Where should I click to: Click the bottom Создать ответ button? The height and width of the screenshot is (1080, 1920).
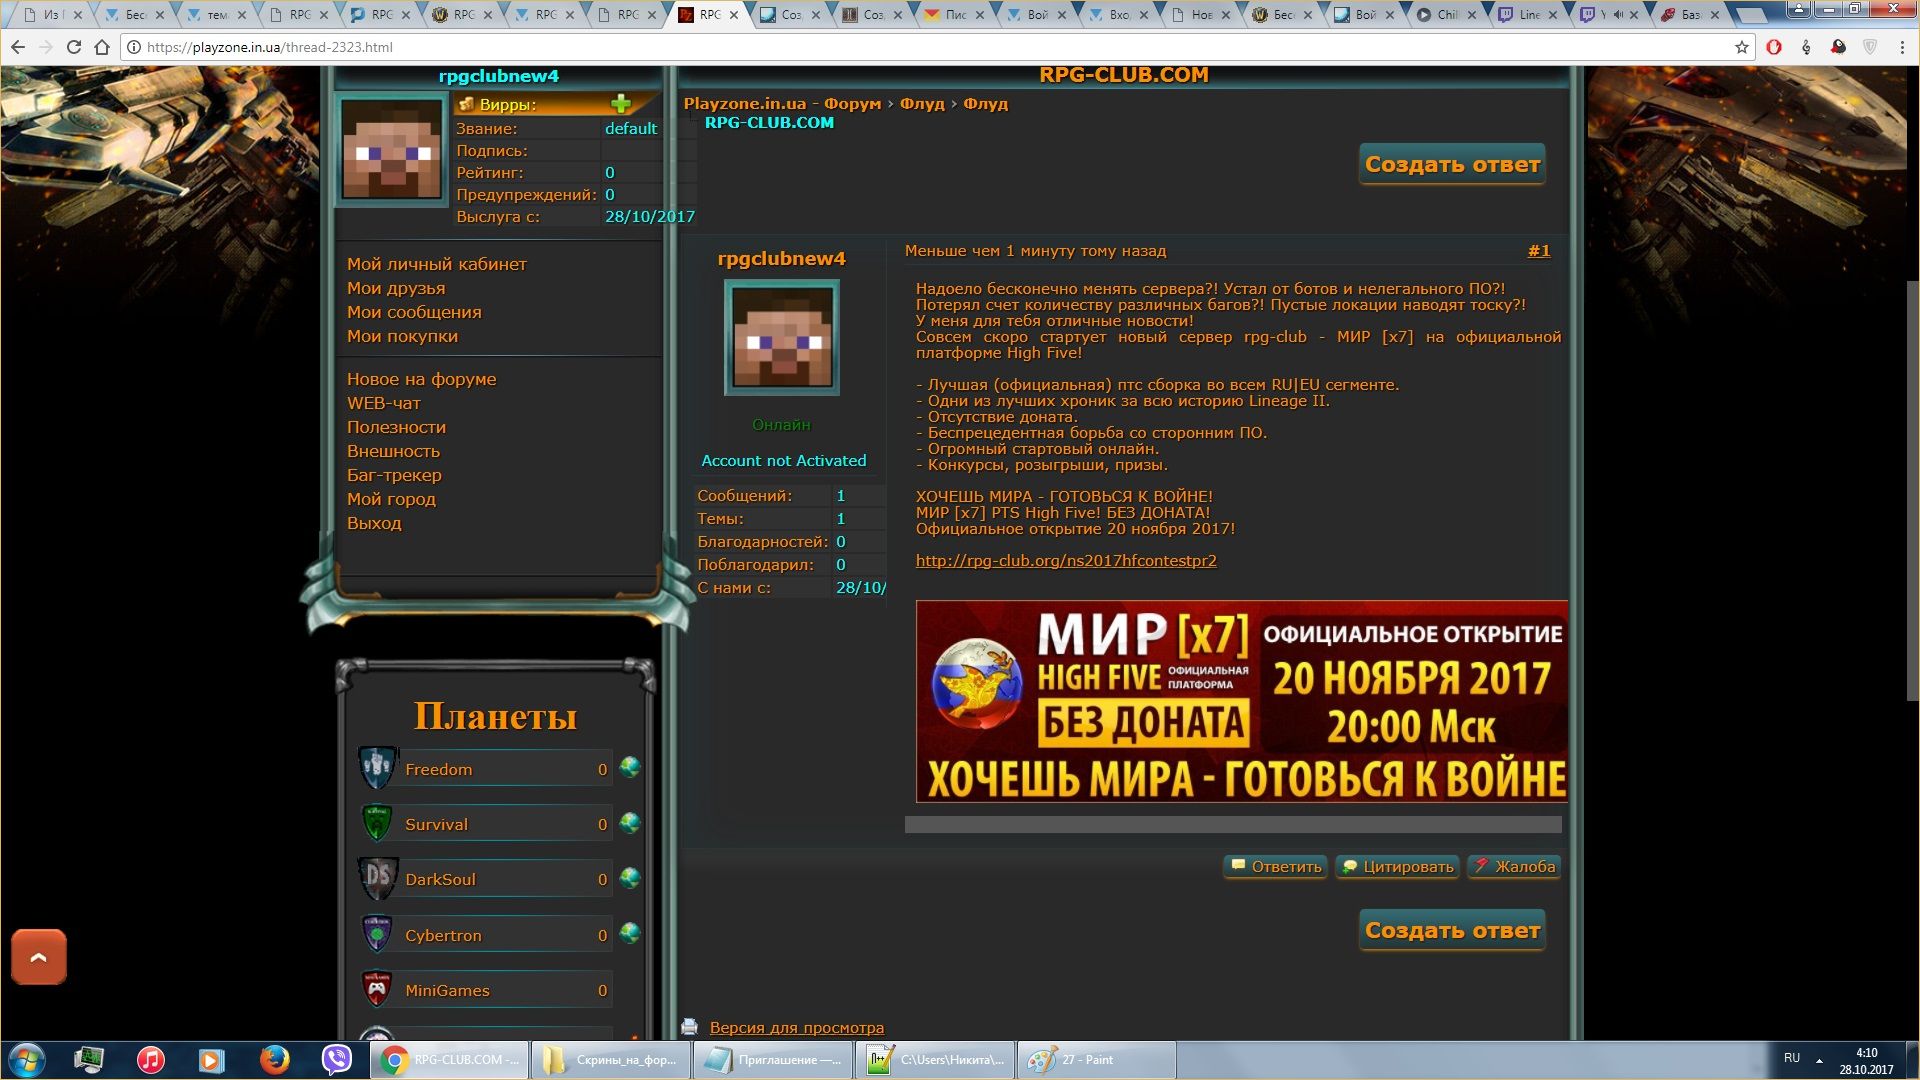point(1452,930)
